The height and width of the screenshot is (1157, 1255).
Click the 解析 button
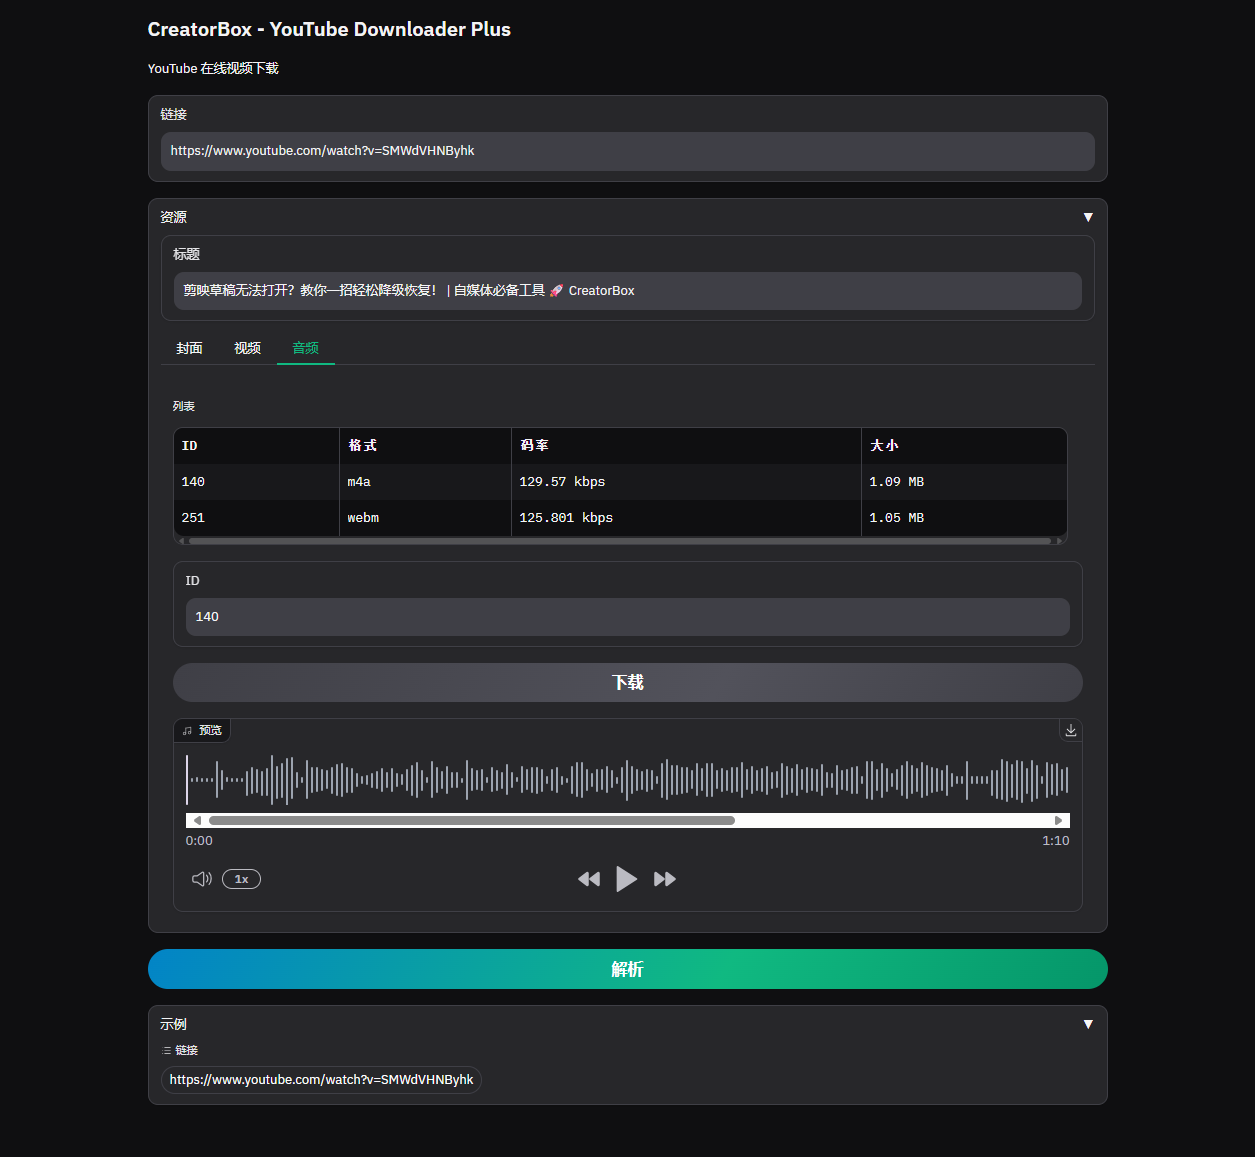[628, 969]
